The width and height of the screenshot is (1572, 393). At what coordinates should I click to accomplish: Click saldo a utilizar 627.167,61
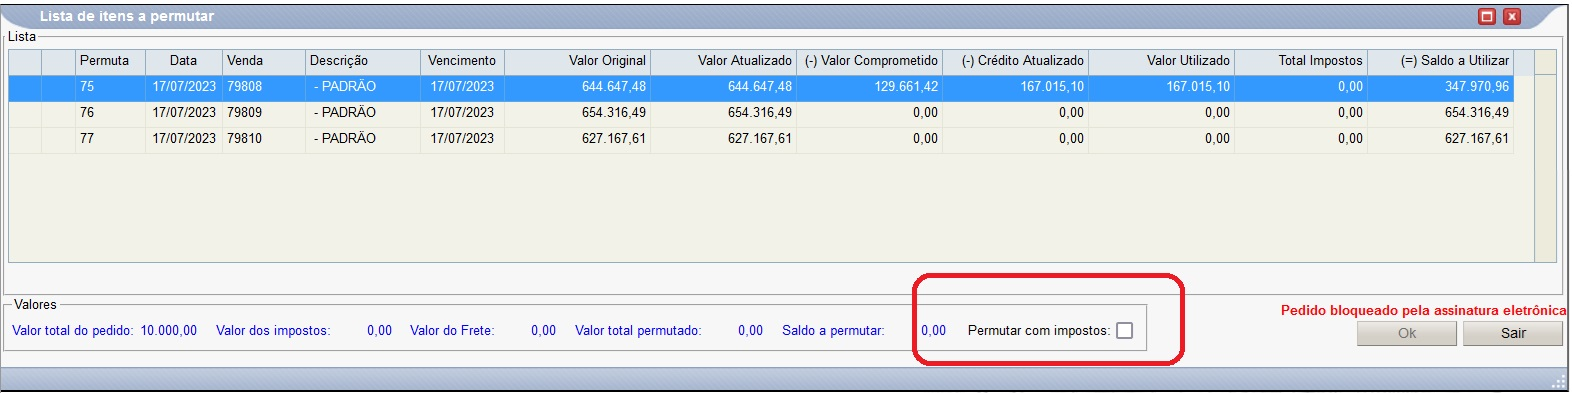click(1477, 139)
